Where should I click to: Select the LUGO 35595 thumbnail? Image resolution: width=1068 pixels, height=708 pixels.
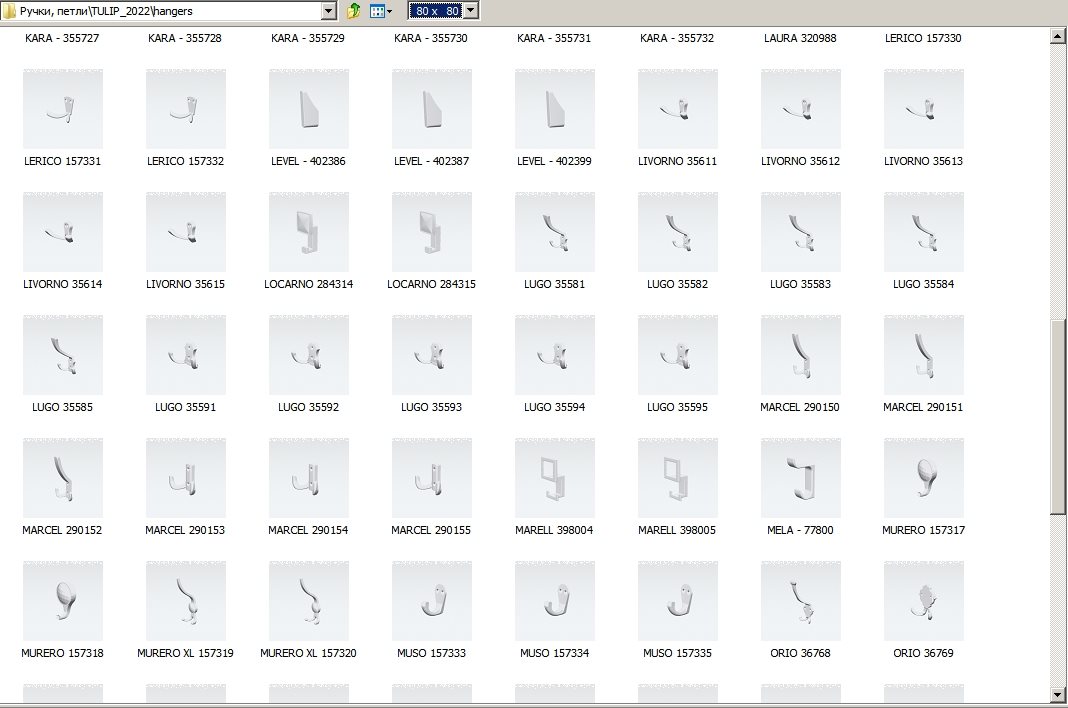(678, 355)
